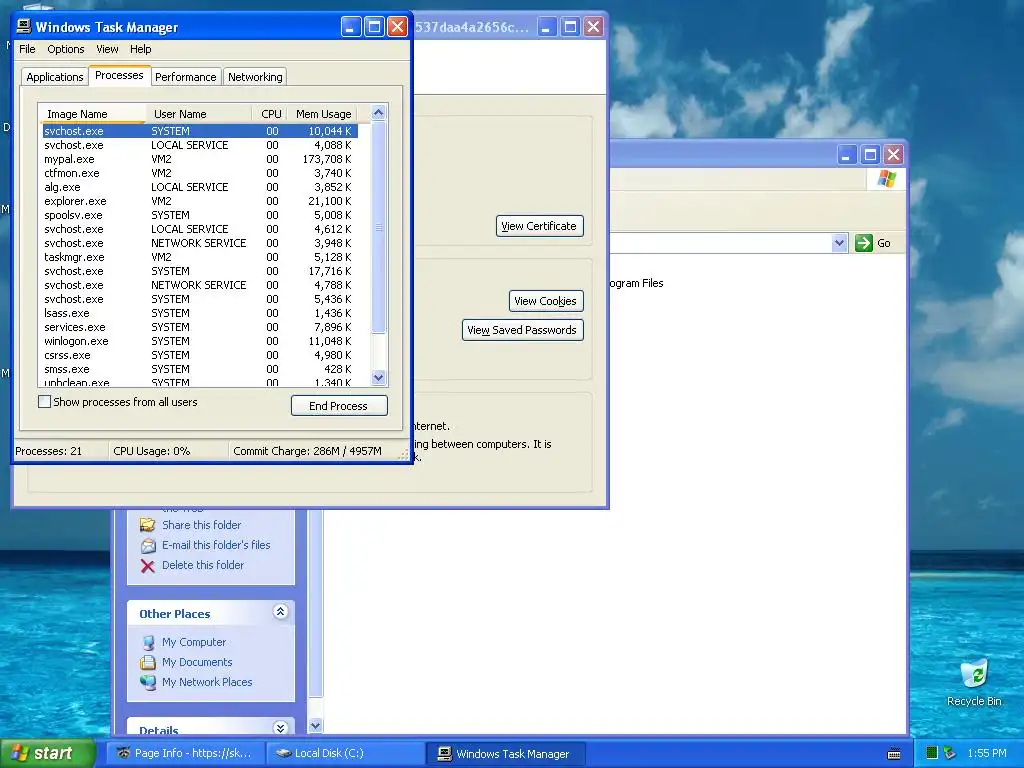This screenshot has width=1024, height=768.
Task: Click the red X Delete this folder icon
Action: pos(148,566)
